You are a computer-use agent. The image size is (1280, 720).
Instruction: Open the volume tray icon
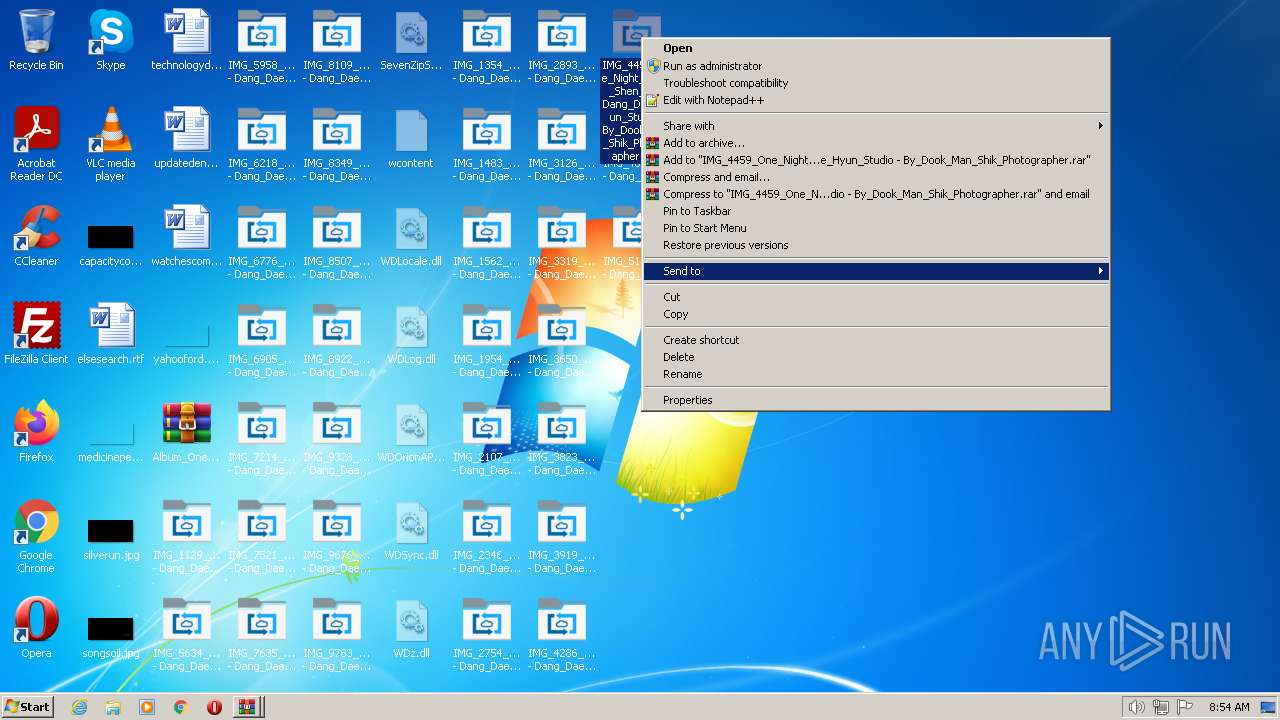coord(1137,707)
